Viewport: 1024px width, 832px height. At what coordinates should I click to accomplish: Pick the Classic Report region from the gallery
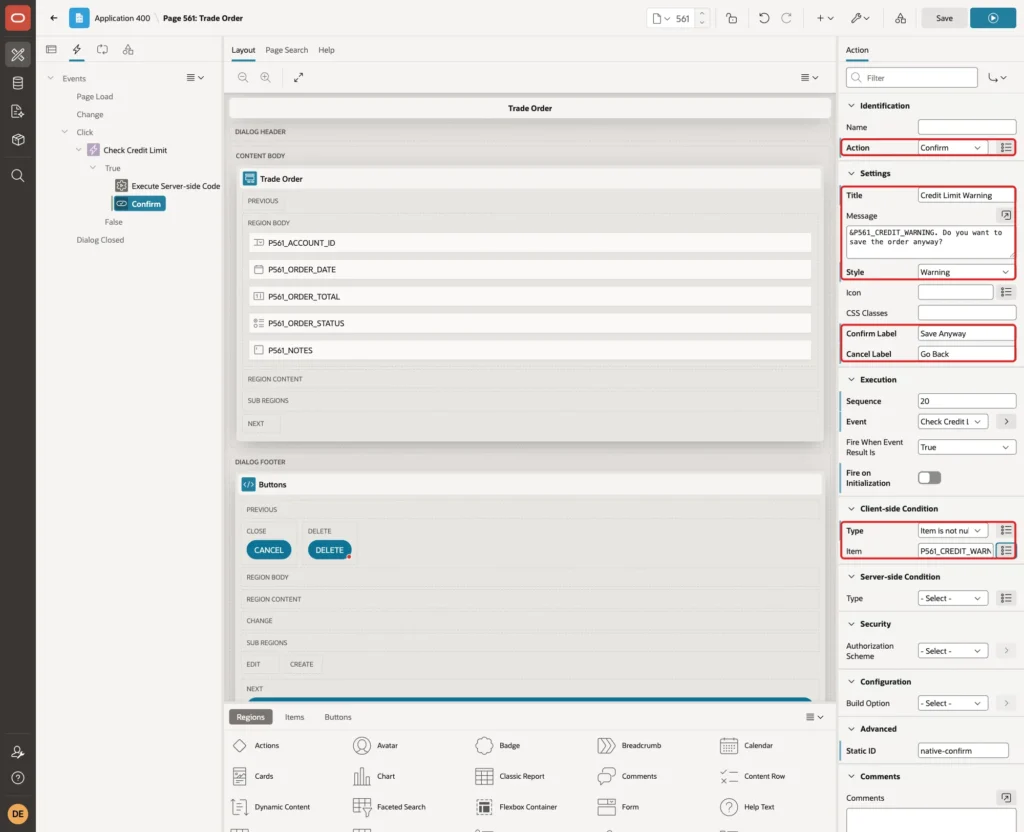point(510,776)
